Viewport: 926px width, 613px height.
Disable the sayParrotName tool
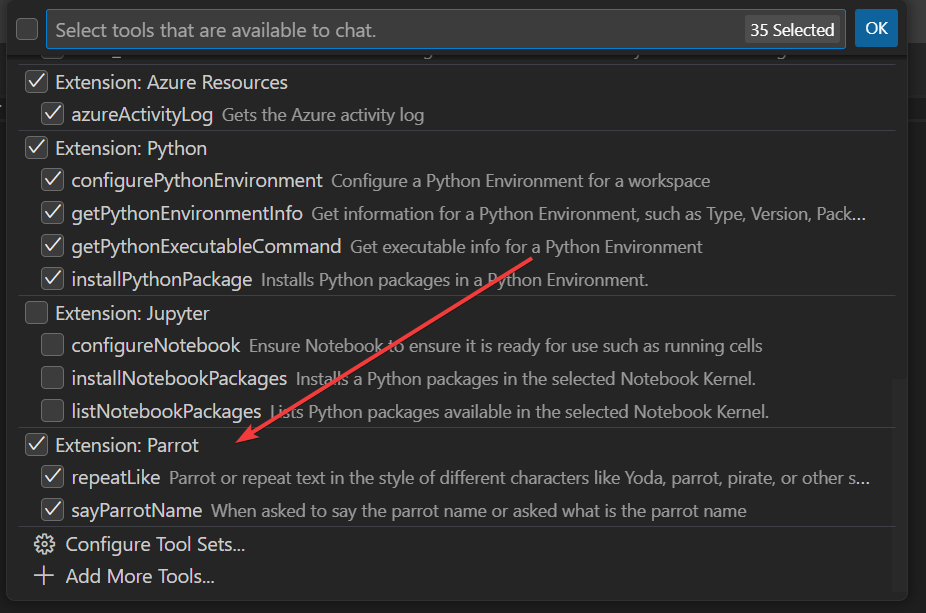click(52, 508)
